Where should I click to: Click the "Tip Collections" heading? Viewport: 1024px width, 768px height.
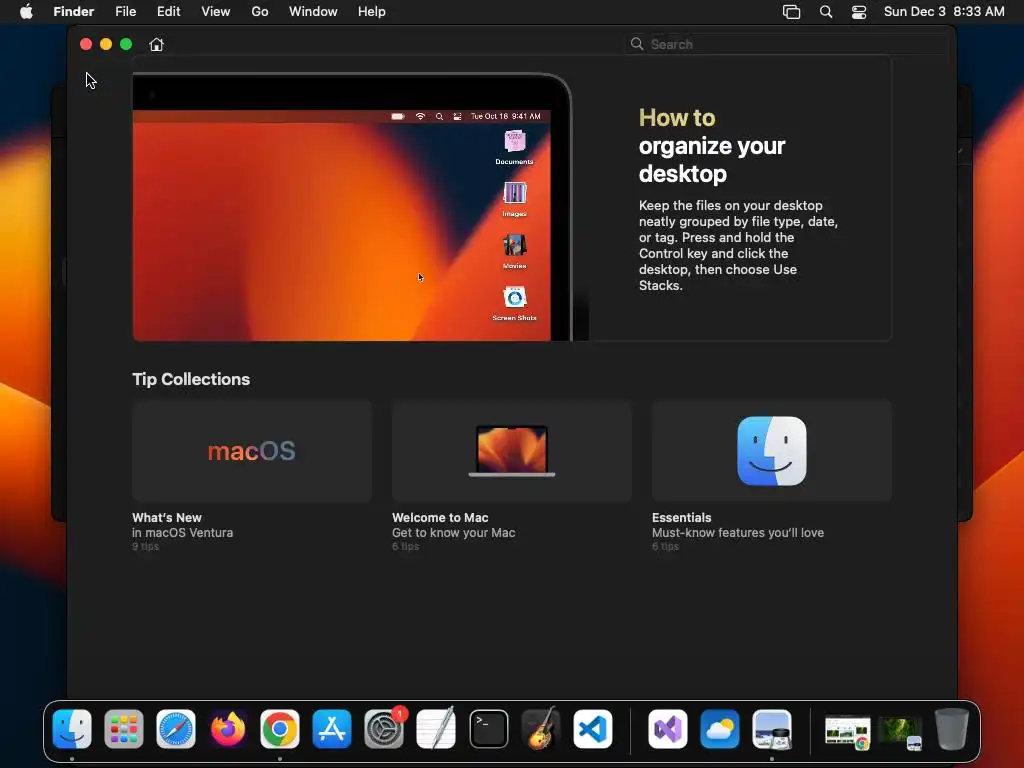tap(191, 379)
